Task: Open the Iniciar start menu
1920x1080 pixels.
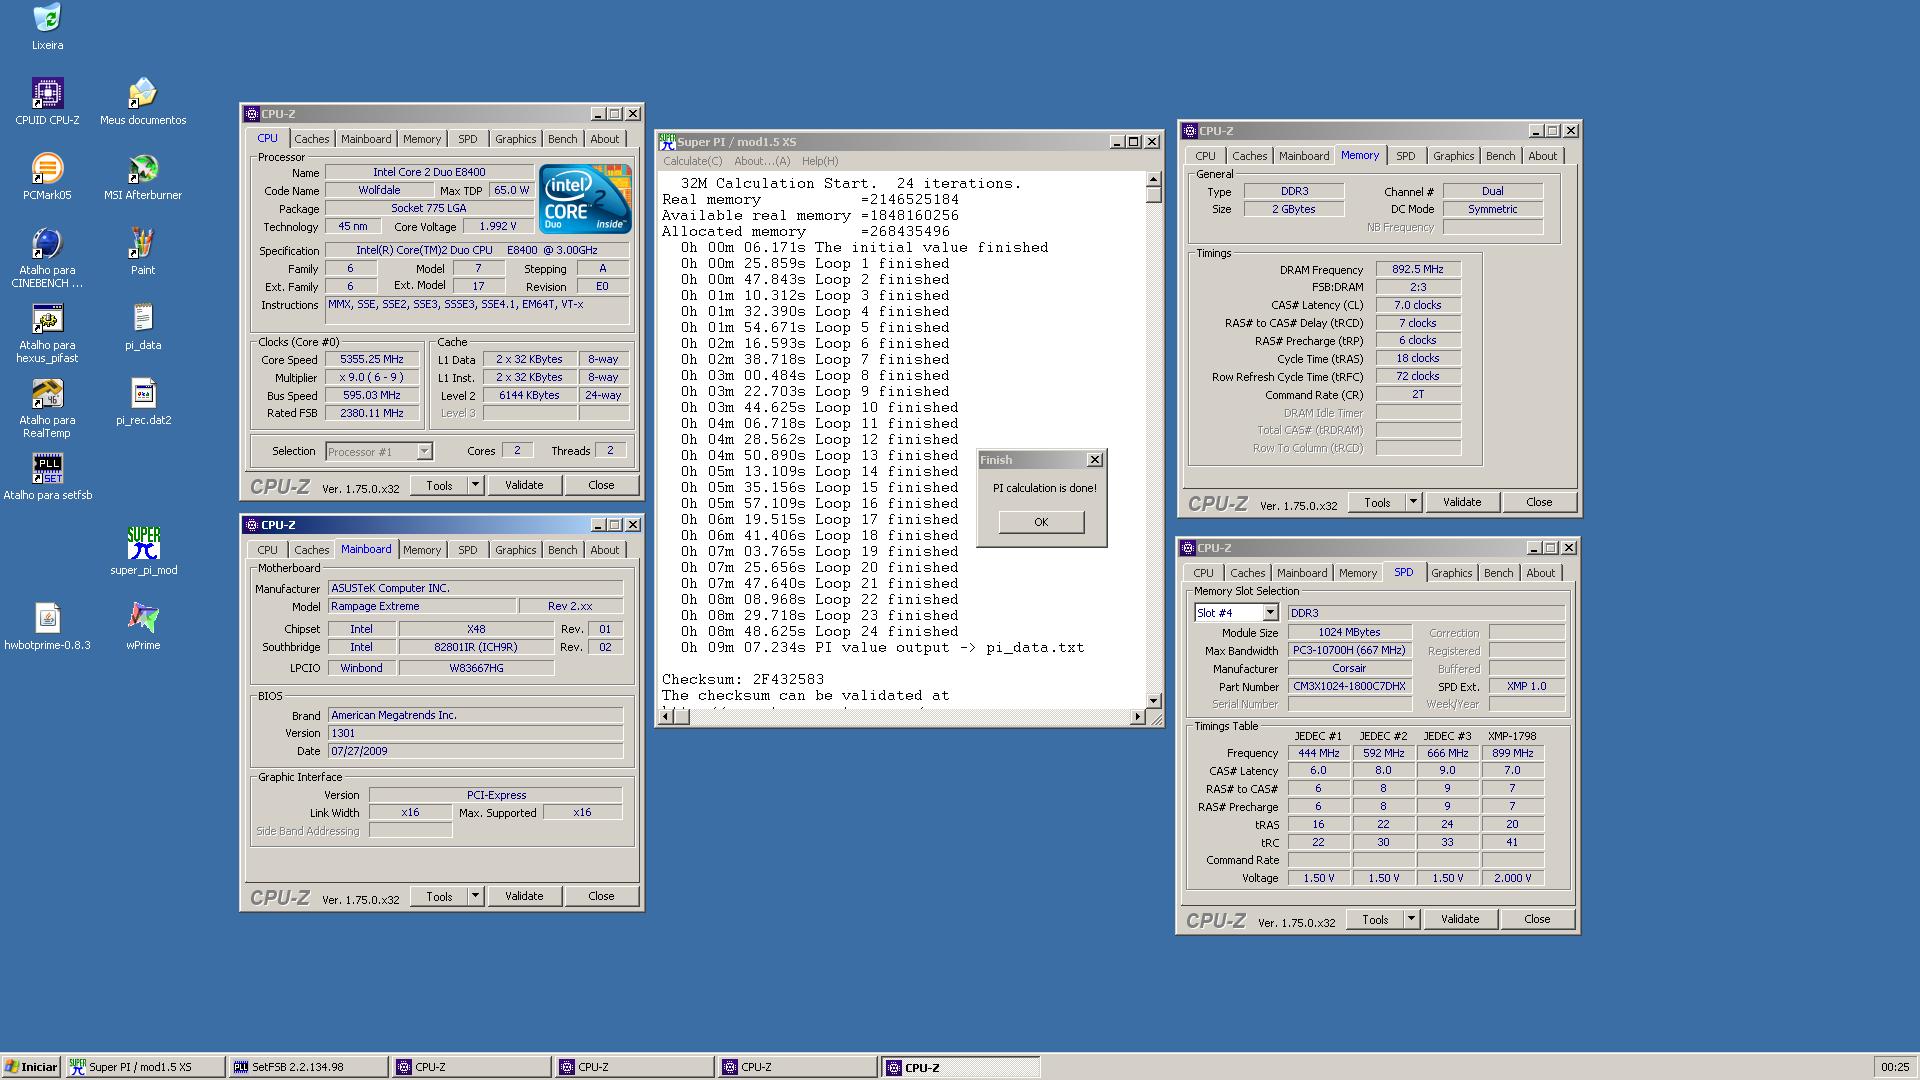Action: (x=31, y=1067)
